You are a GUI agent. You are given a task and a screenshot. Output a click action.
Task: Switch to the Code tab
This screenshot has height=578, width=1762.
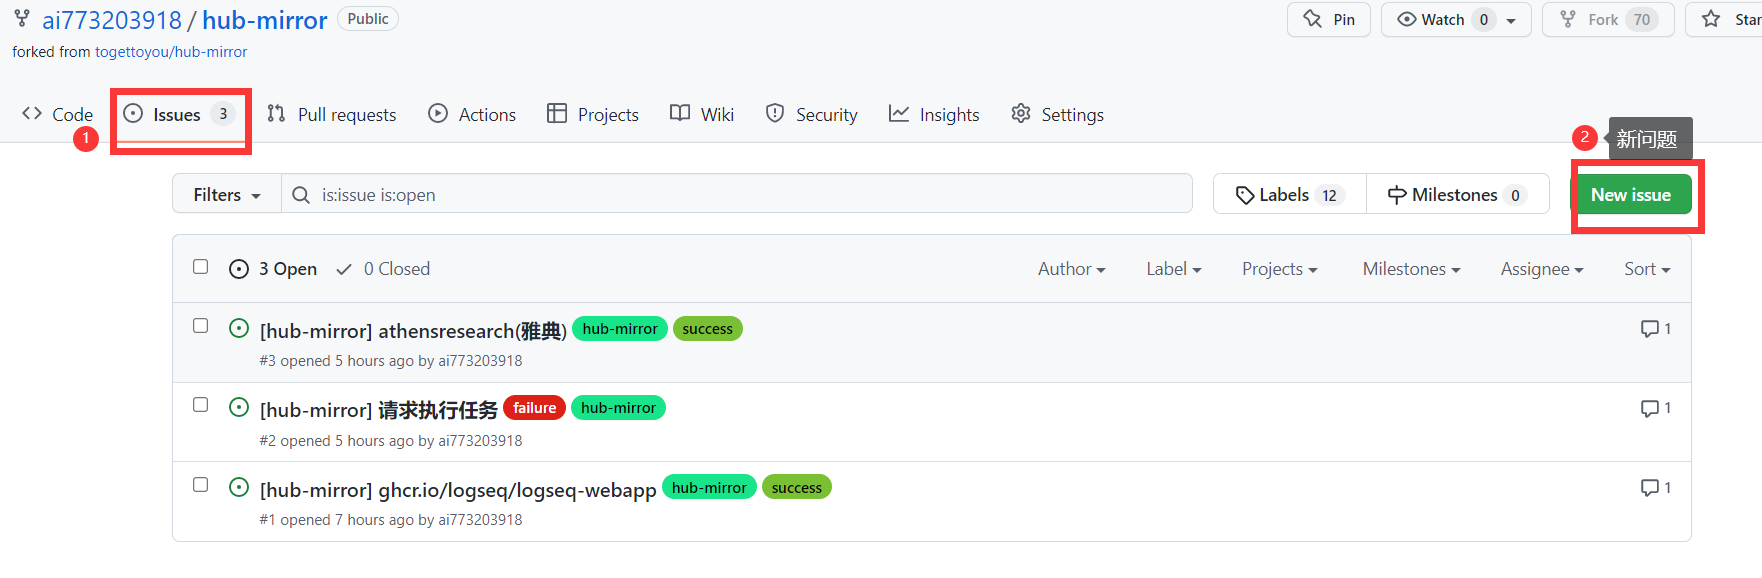57,114
